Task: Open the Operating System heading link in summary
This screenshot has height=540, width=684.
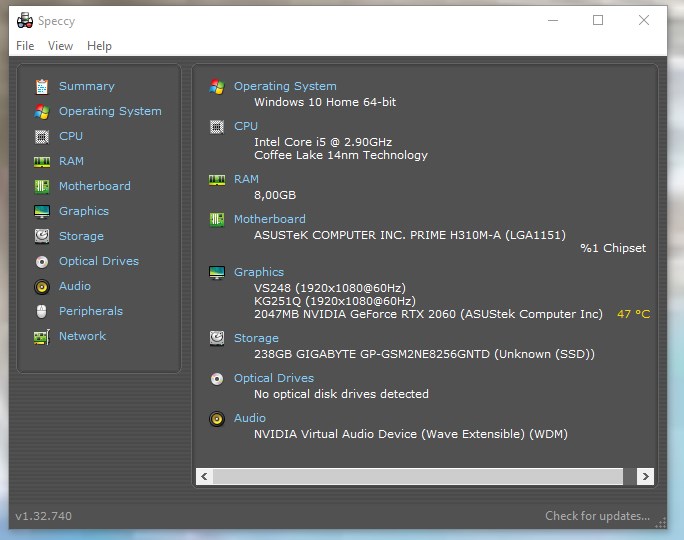Action: click(285, 86)
